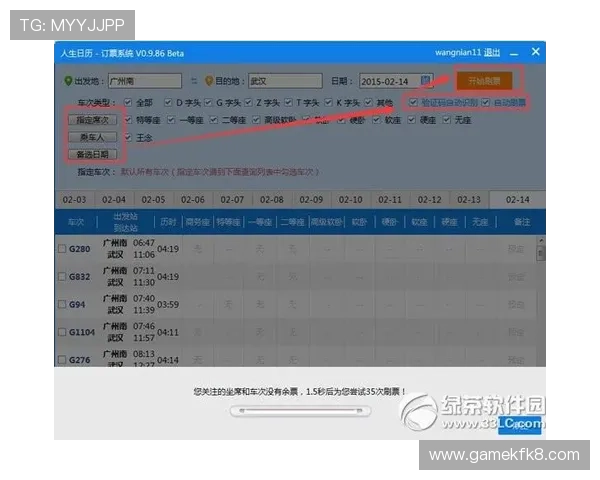Switch to the 02-13 date tab

coord(469,199)
